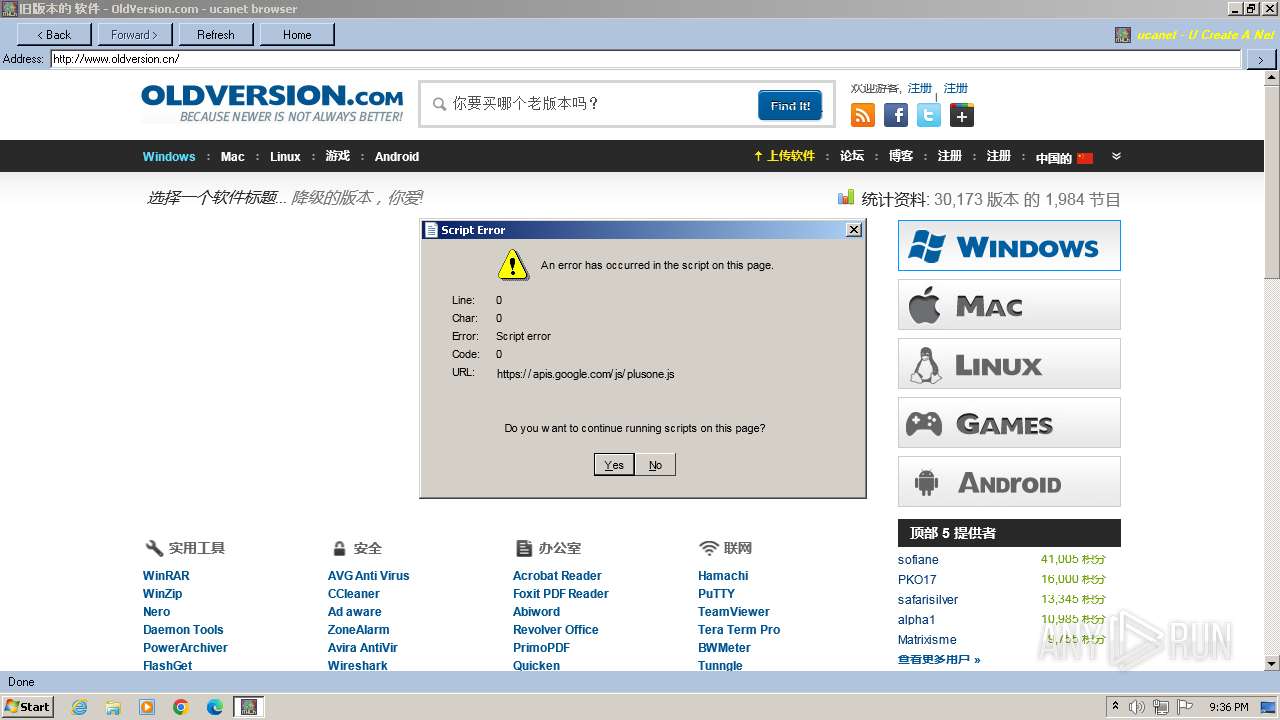1280x720 pixels.
Task: Click the RSS feed icon
Action: pyautogui.click(x=863, y=115)
